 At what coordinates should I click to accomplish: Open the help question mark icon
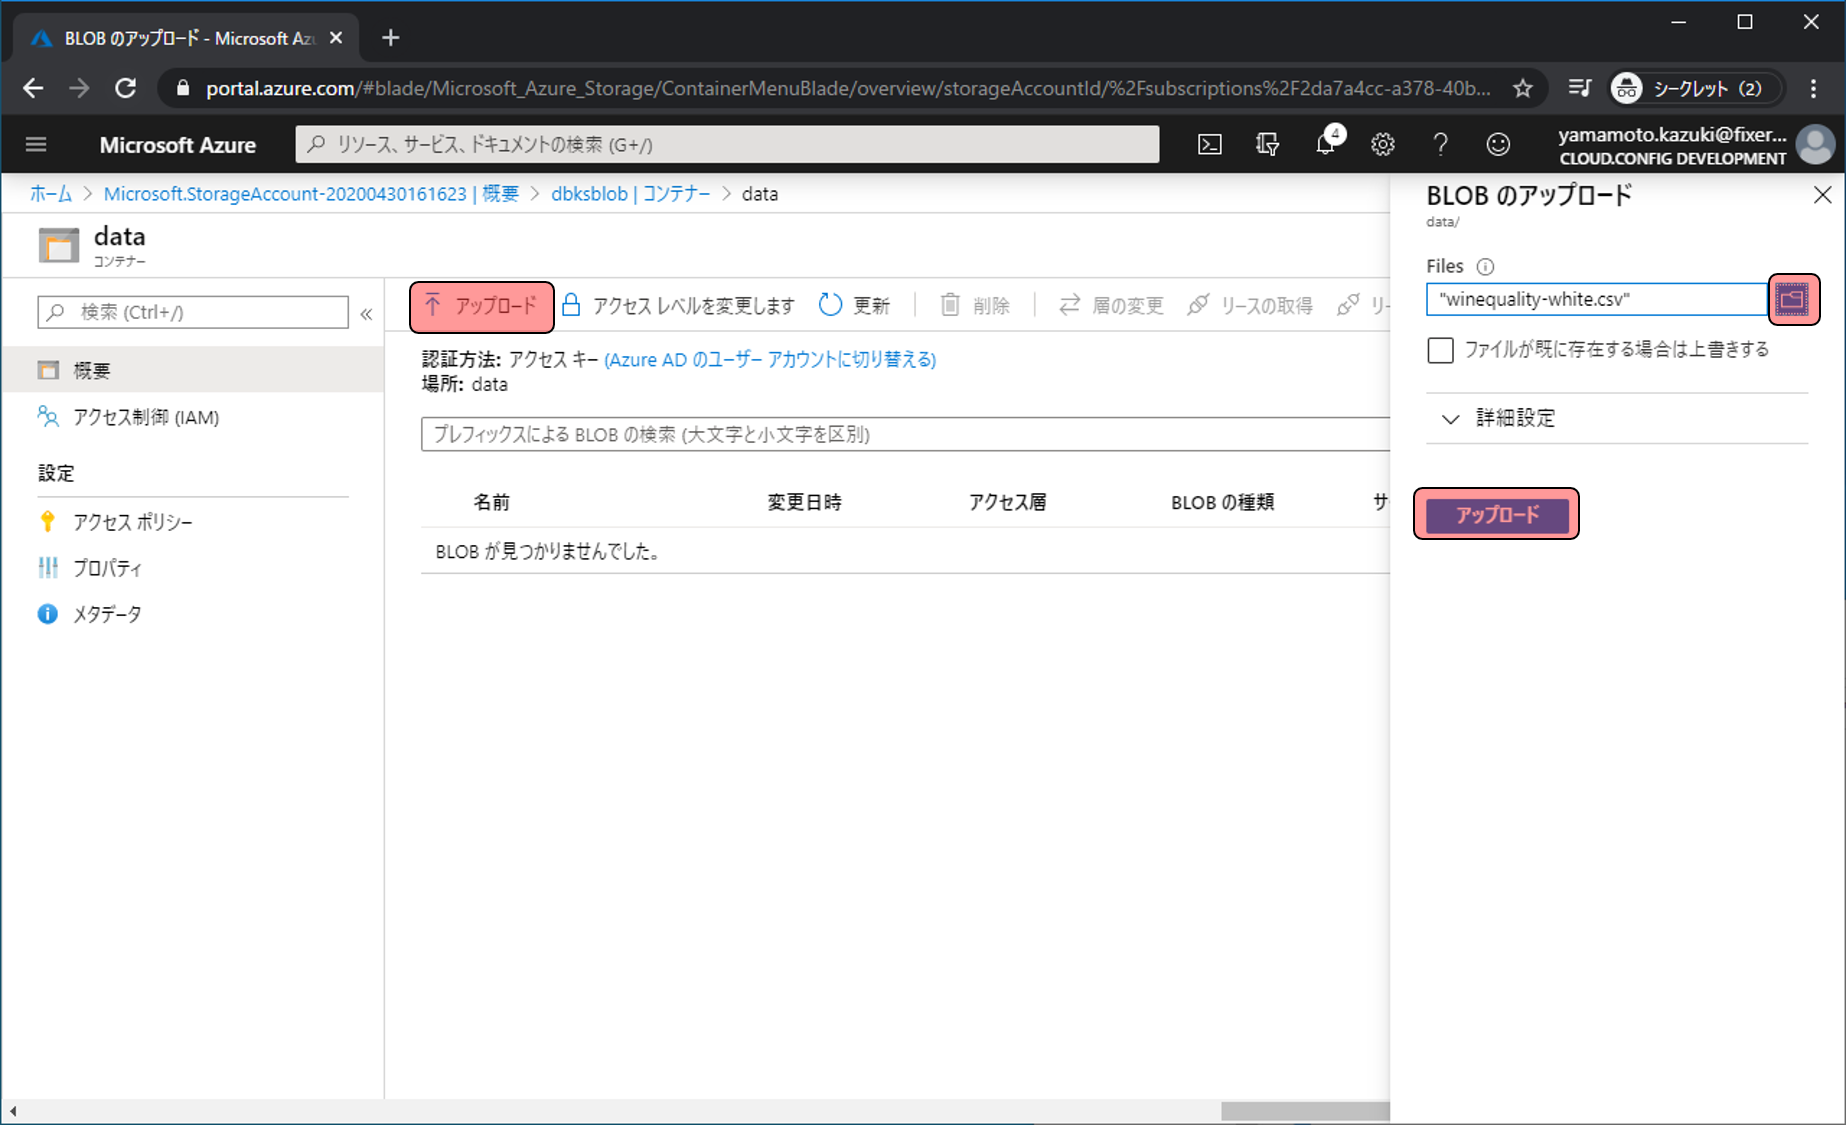(1440, 145)
